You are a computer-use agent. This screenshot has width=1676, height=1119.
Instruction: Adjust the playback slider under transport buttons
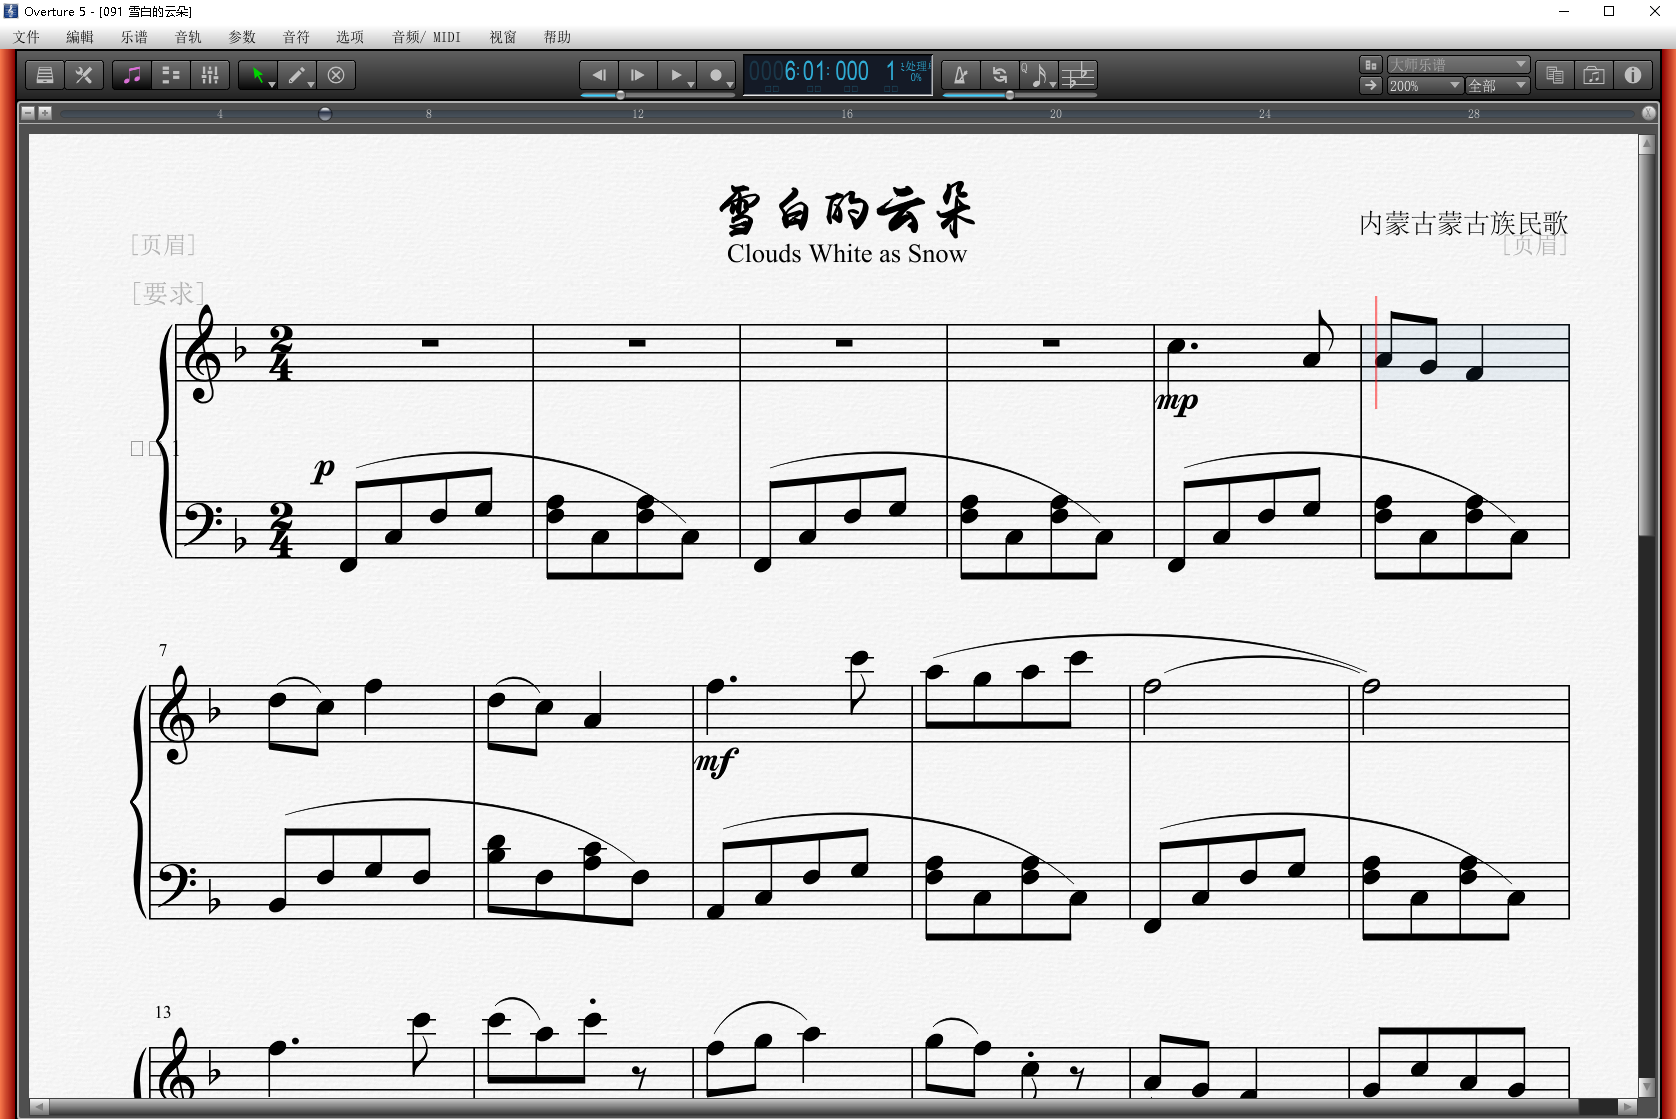[x=658, y=95]
